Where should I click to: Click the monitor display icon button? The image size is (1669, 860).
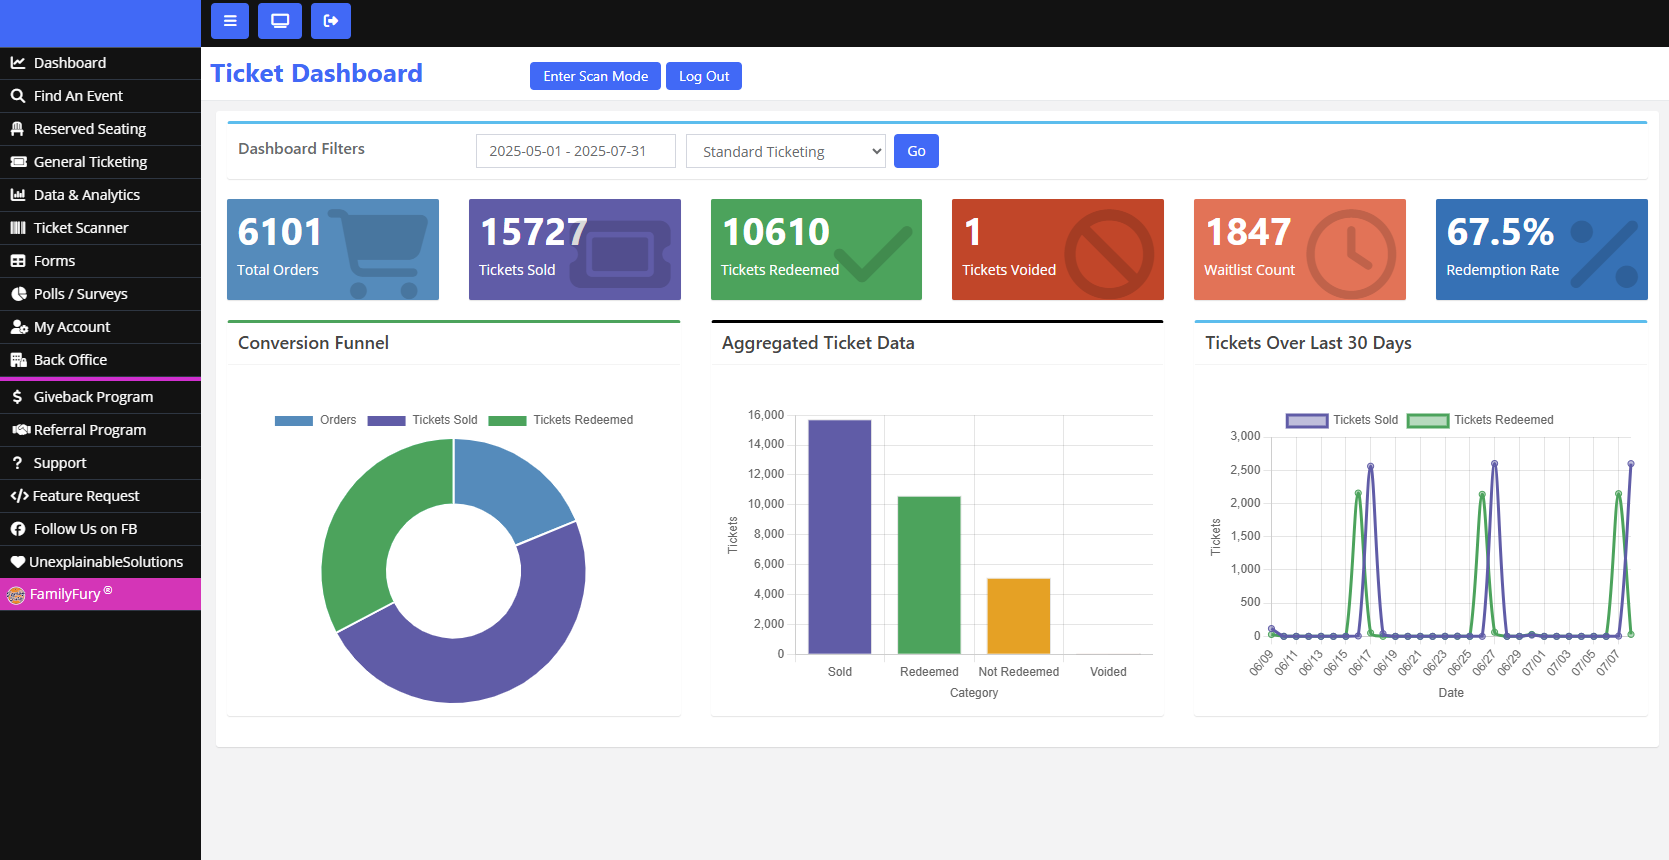click(x=280, y=21)
